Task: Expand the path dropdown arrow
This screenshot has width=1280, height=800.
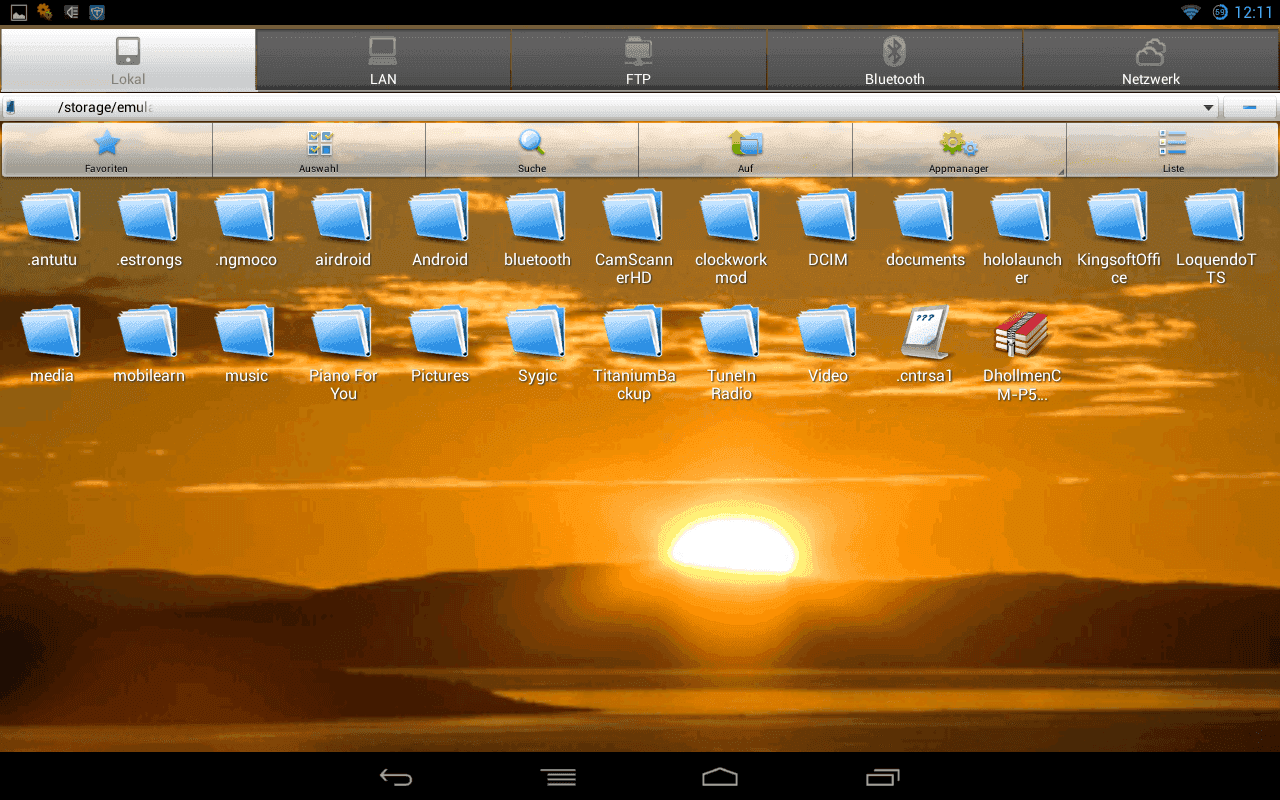Action: point(1208,107)
